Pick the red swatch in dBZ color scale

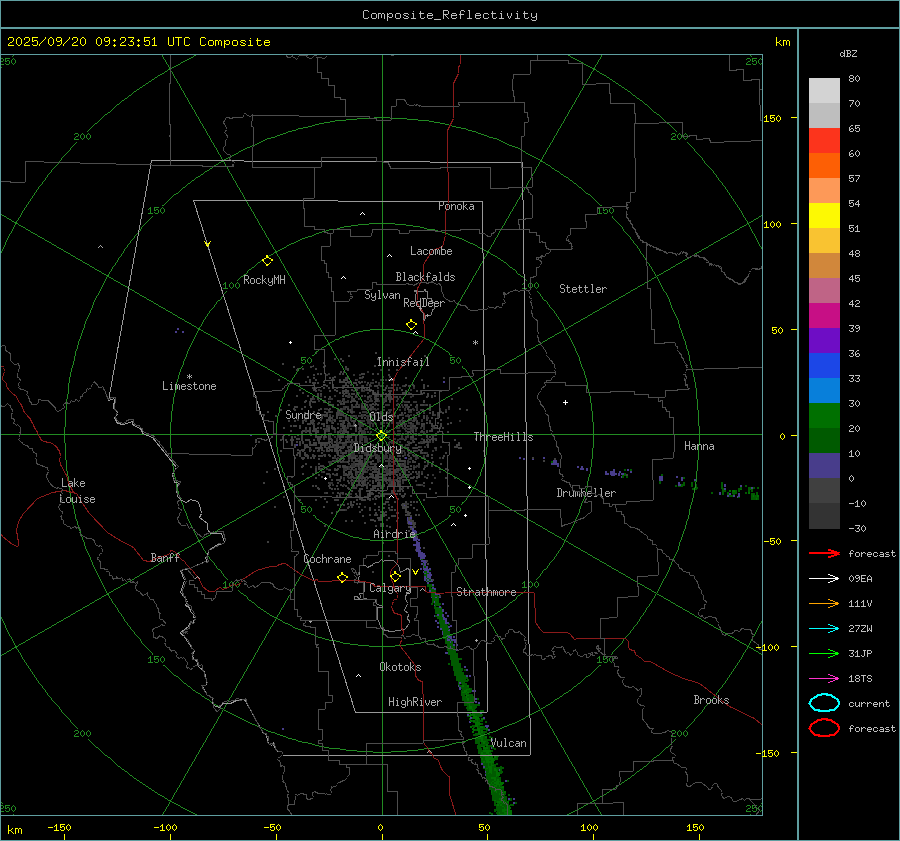click(824, 140)
